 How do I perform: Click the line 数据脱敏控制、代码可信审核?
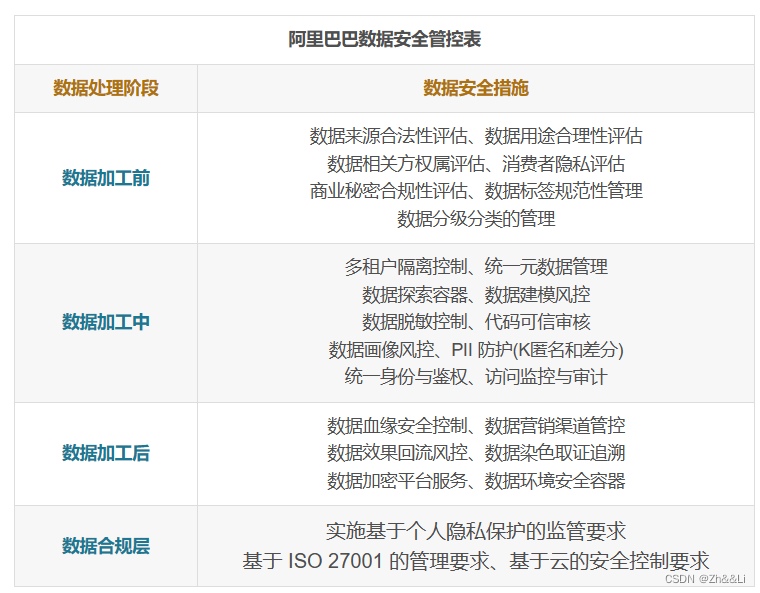coord(476,322)
